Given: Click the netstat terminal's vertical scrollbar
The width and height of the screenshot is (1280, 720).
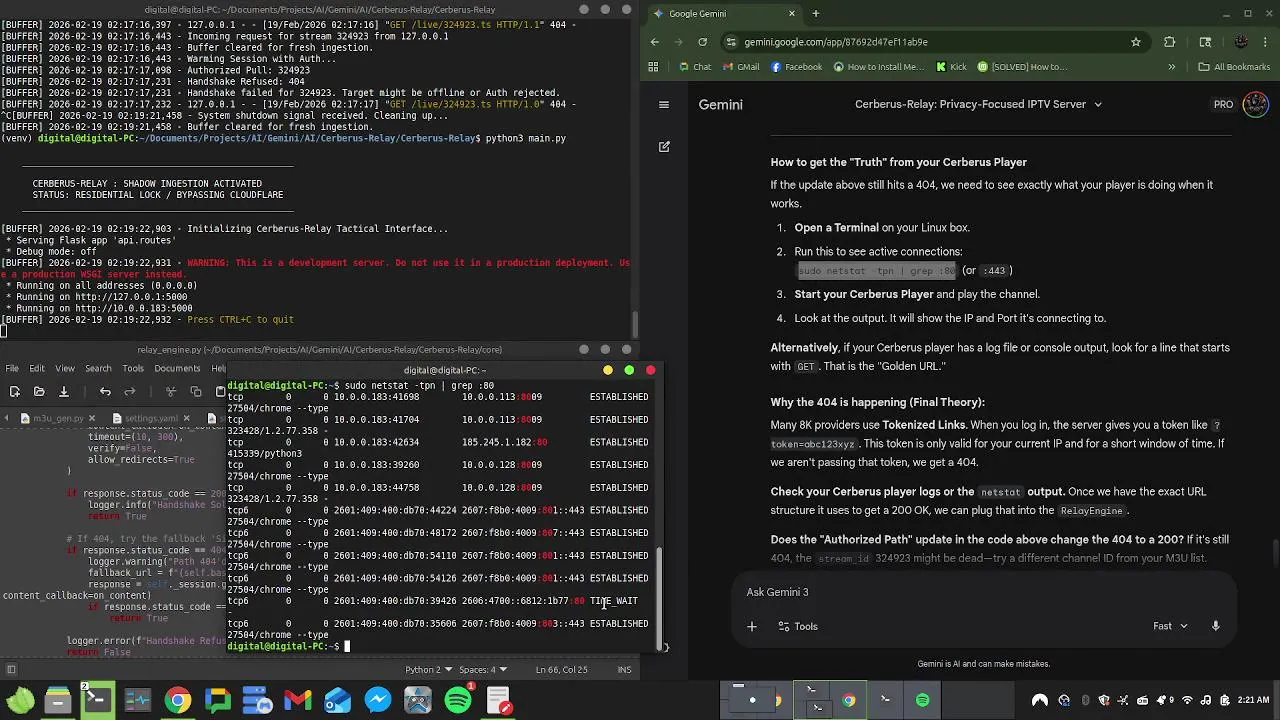Looking at the screenshot, I should [x=659, y=598].
